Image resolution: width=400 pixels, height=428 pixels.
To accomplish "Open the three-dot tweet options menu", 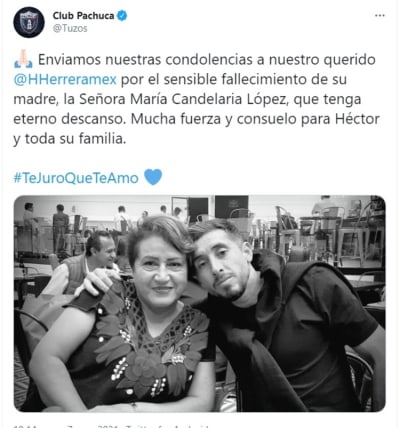I will [x=380, y=16].
